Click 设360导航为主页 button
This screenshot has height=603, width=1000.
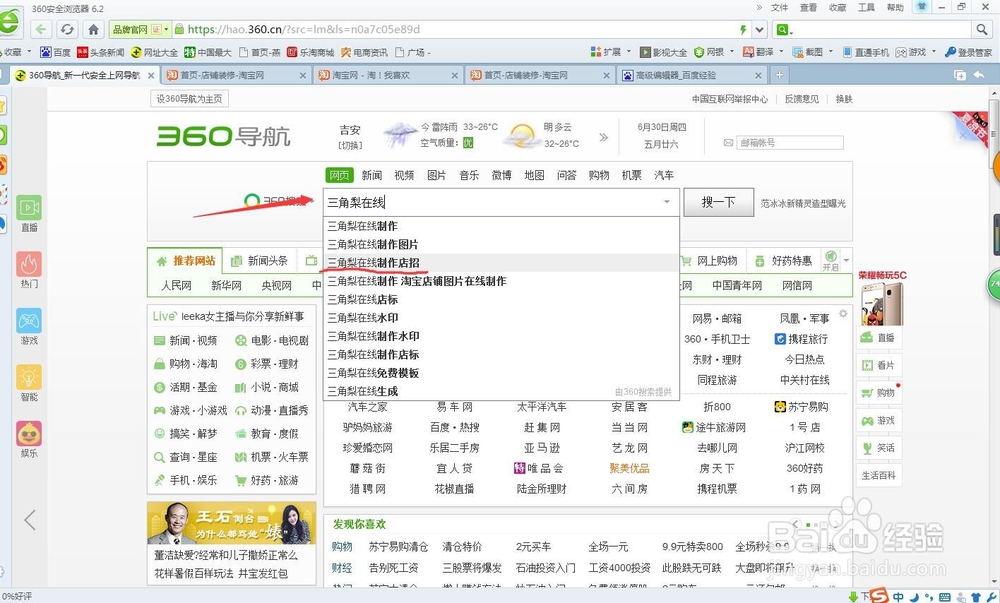pos(189,99)
